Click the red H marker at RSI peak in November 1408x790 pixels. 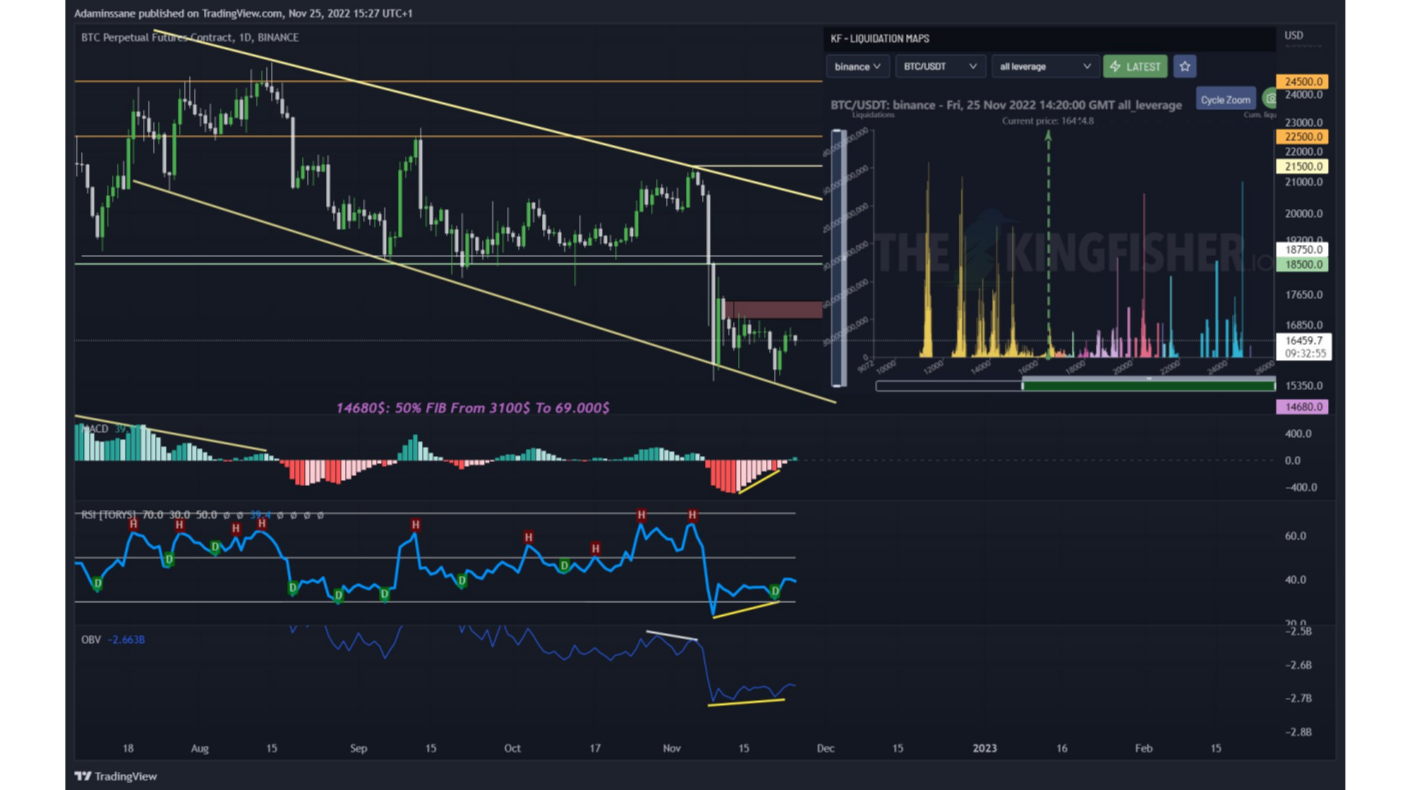[692, 515]
